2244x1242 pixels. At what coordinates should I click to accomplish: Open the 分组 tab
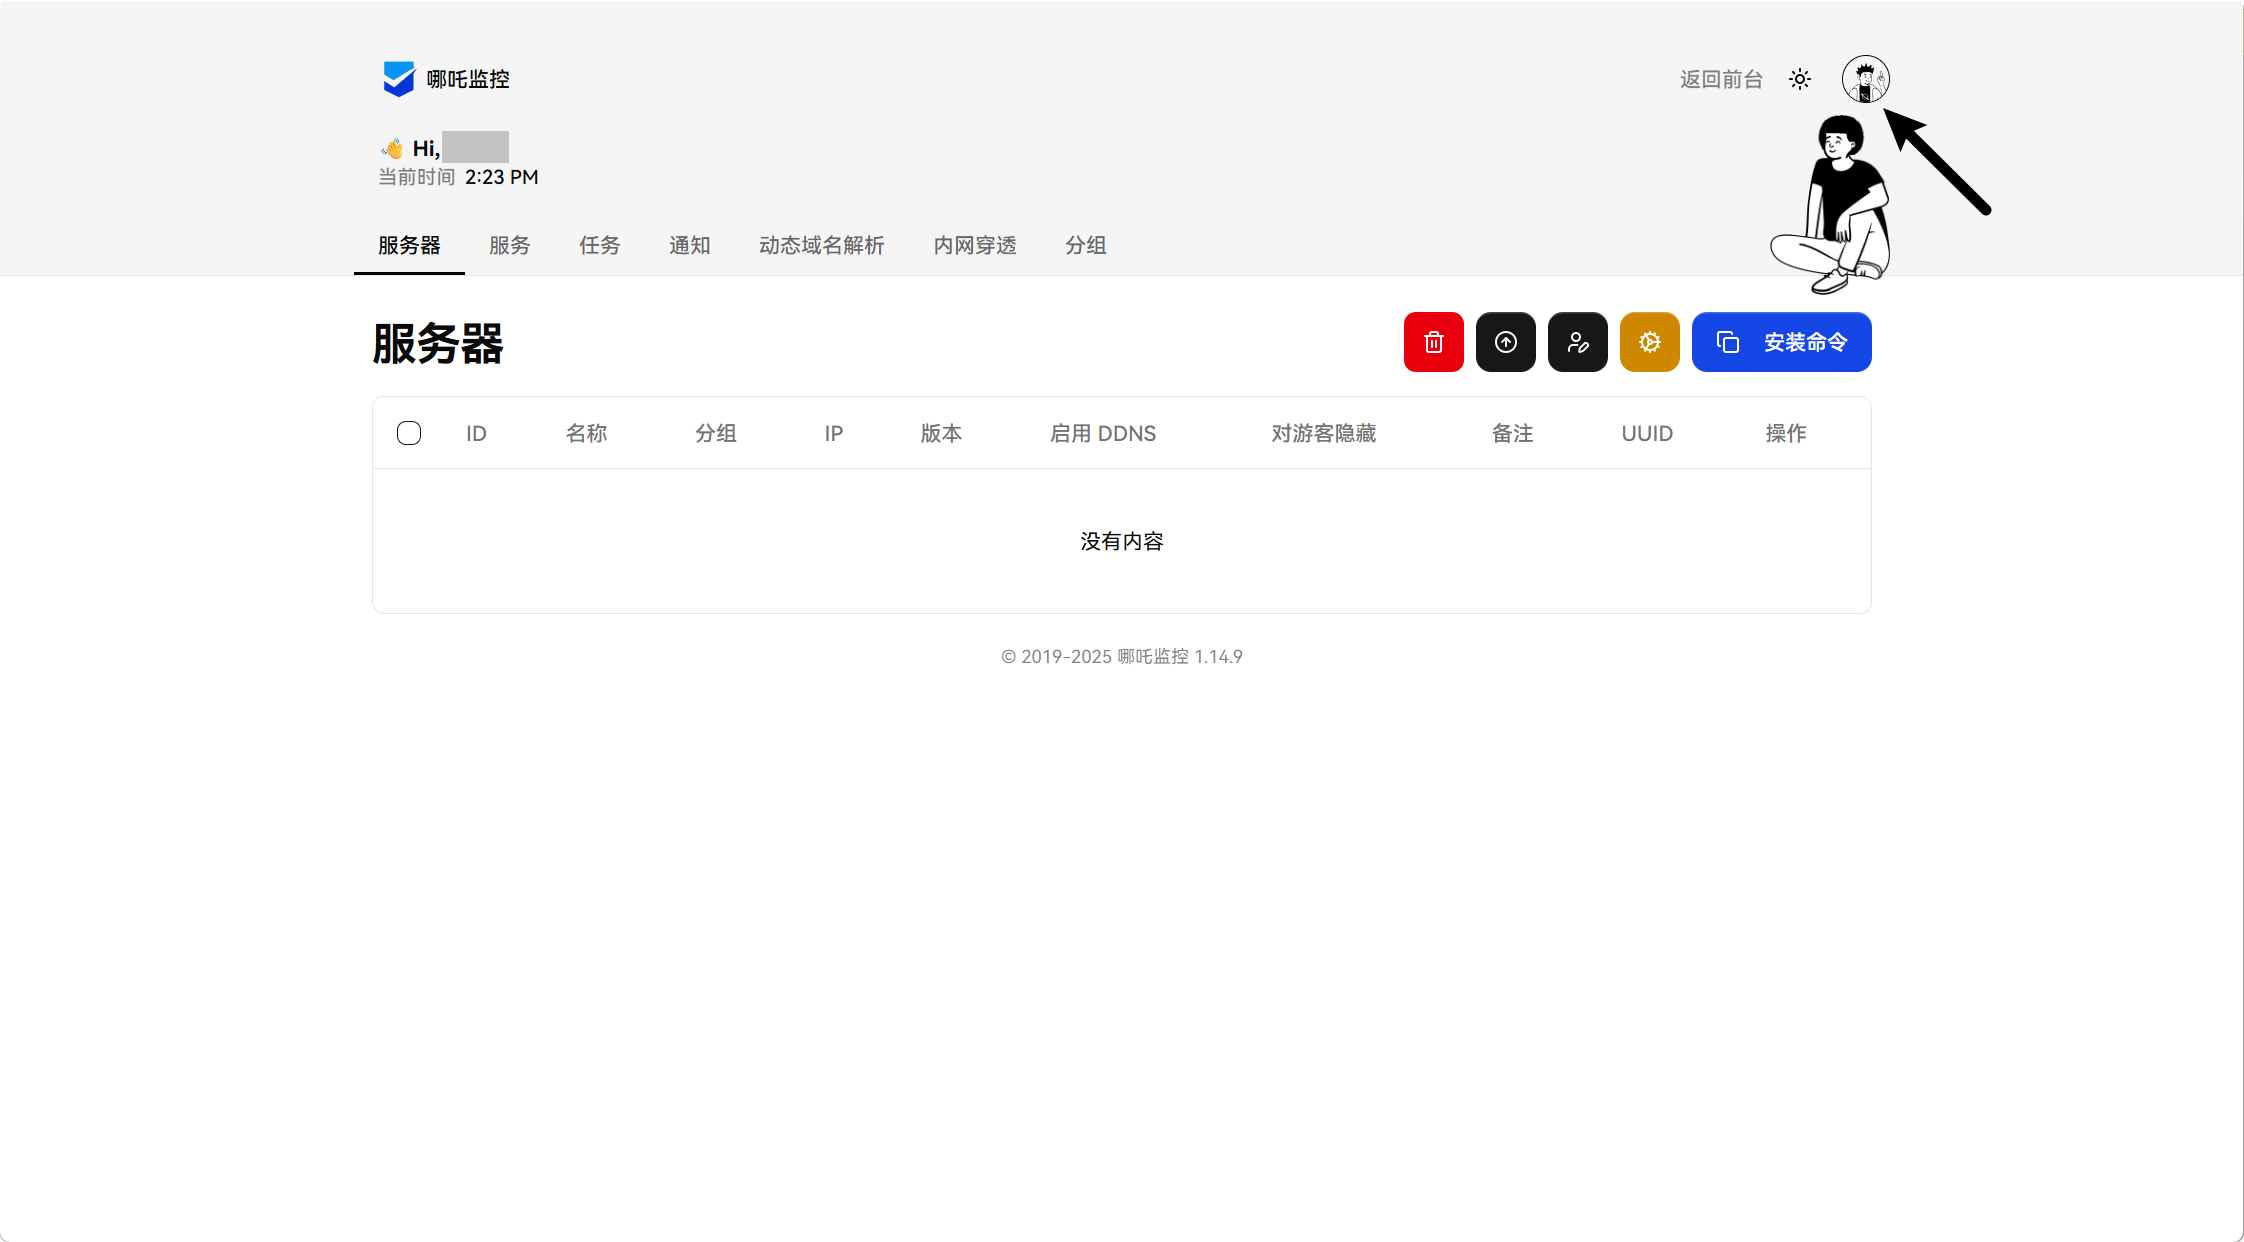tap(1085, 245)
